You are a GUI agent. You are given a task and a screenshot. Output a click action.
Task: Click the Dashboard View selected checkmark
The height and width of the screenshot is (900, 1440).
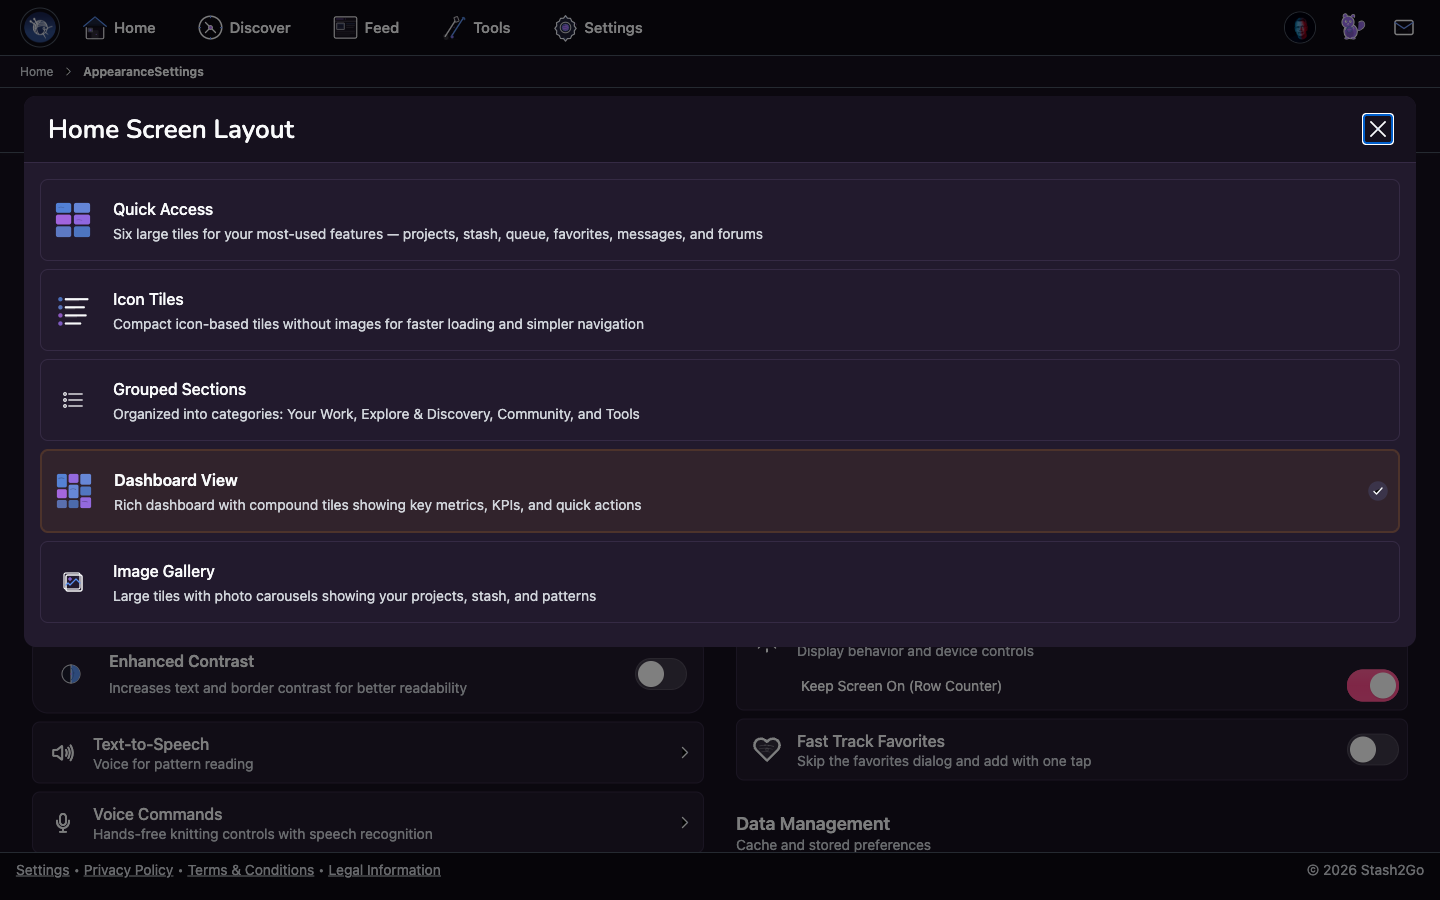[x=1378, y=491]
